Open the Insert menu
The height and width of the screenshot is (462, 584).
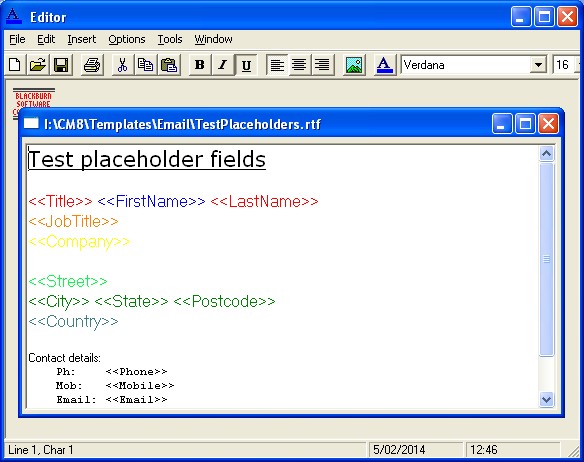(x=82, y=39)
